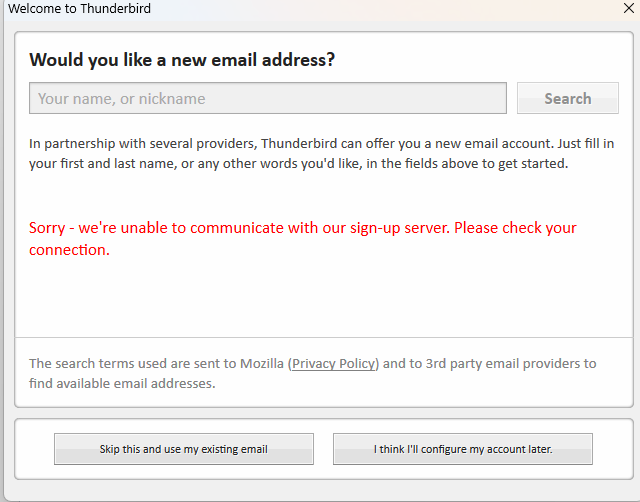Click the 'Would you like a new email address?' heading
This screenshot has height=502, width=640.
click(182, 60)
